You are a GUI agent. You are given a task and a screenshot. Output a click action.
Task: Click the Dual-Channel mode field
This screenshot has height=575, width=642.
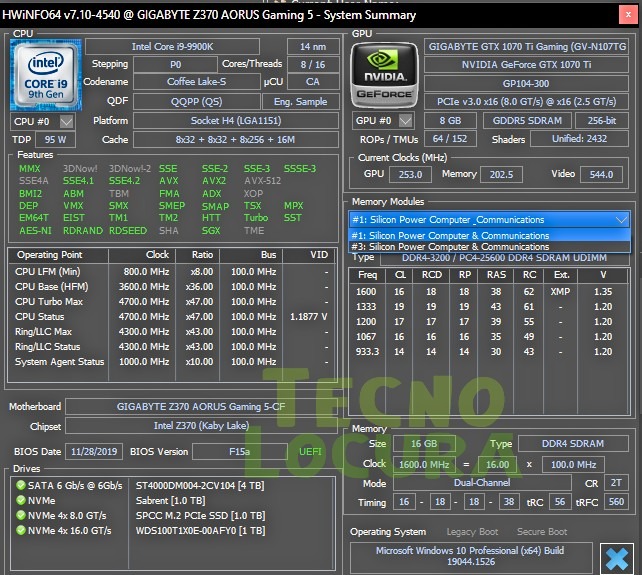pyautogui.click(x=482, y=483)
